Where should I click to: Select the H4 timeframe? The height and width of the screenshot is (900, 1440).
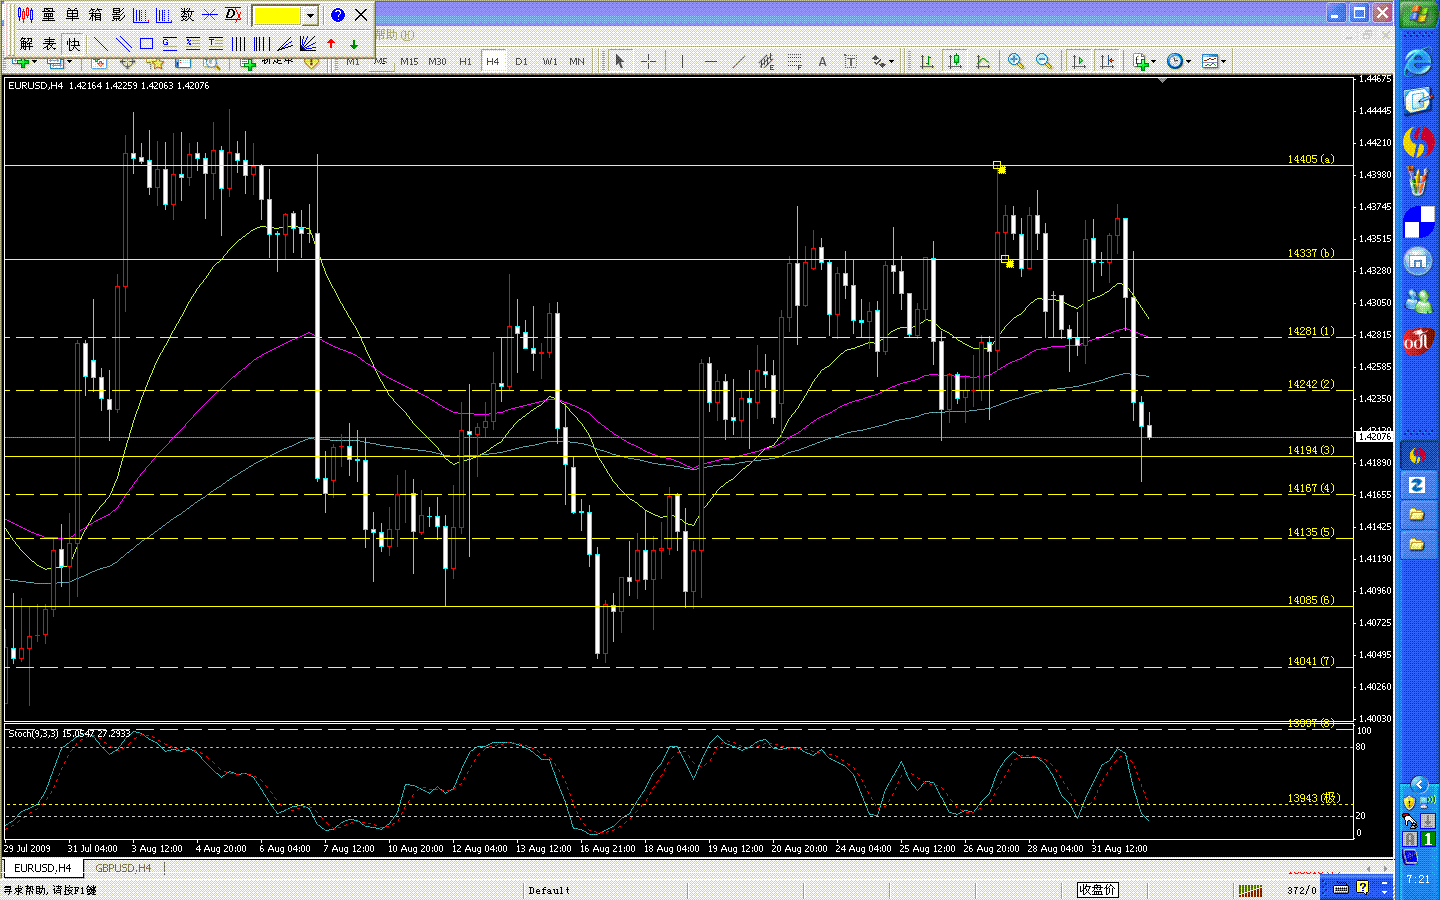tap(493, 61)
